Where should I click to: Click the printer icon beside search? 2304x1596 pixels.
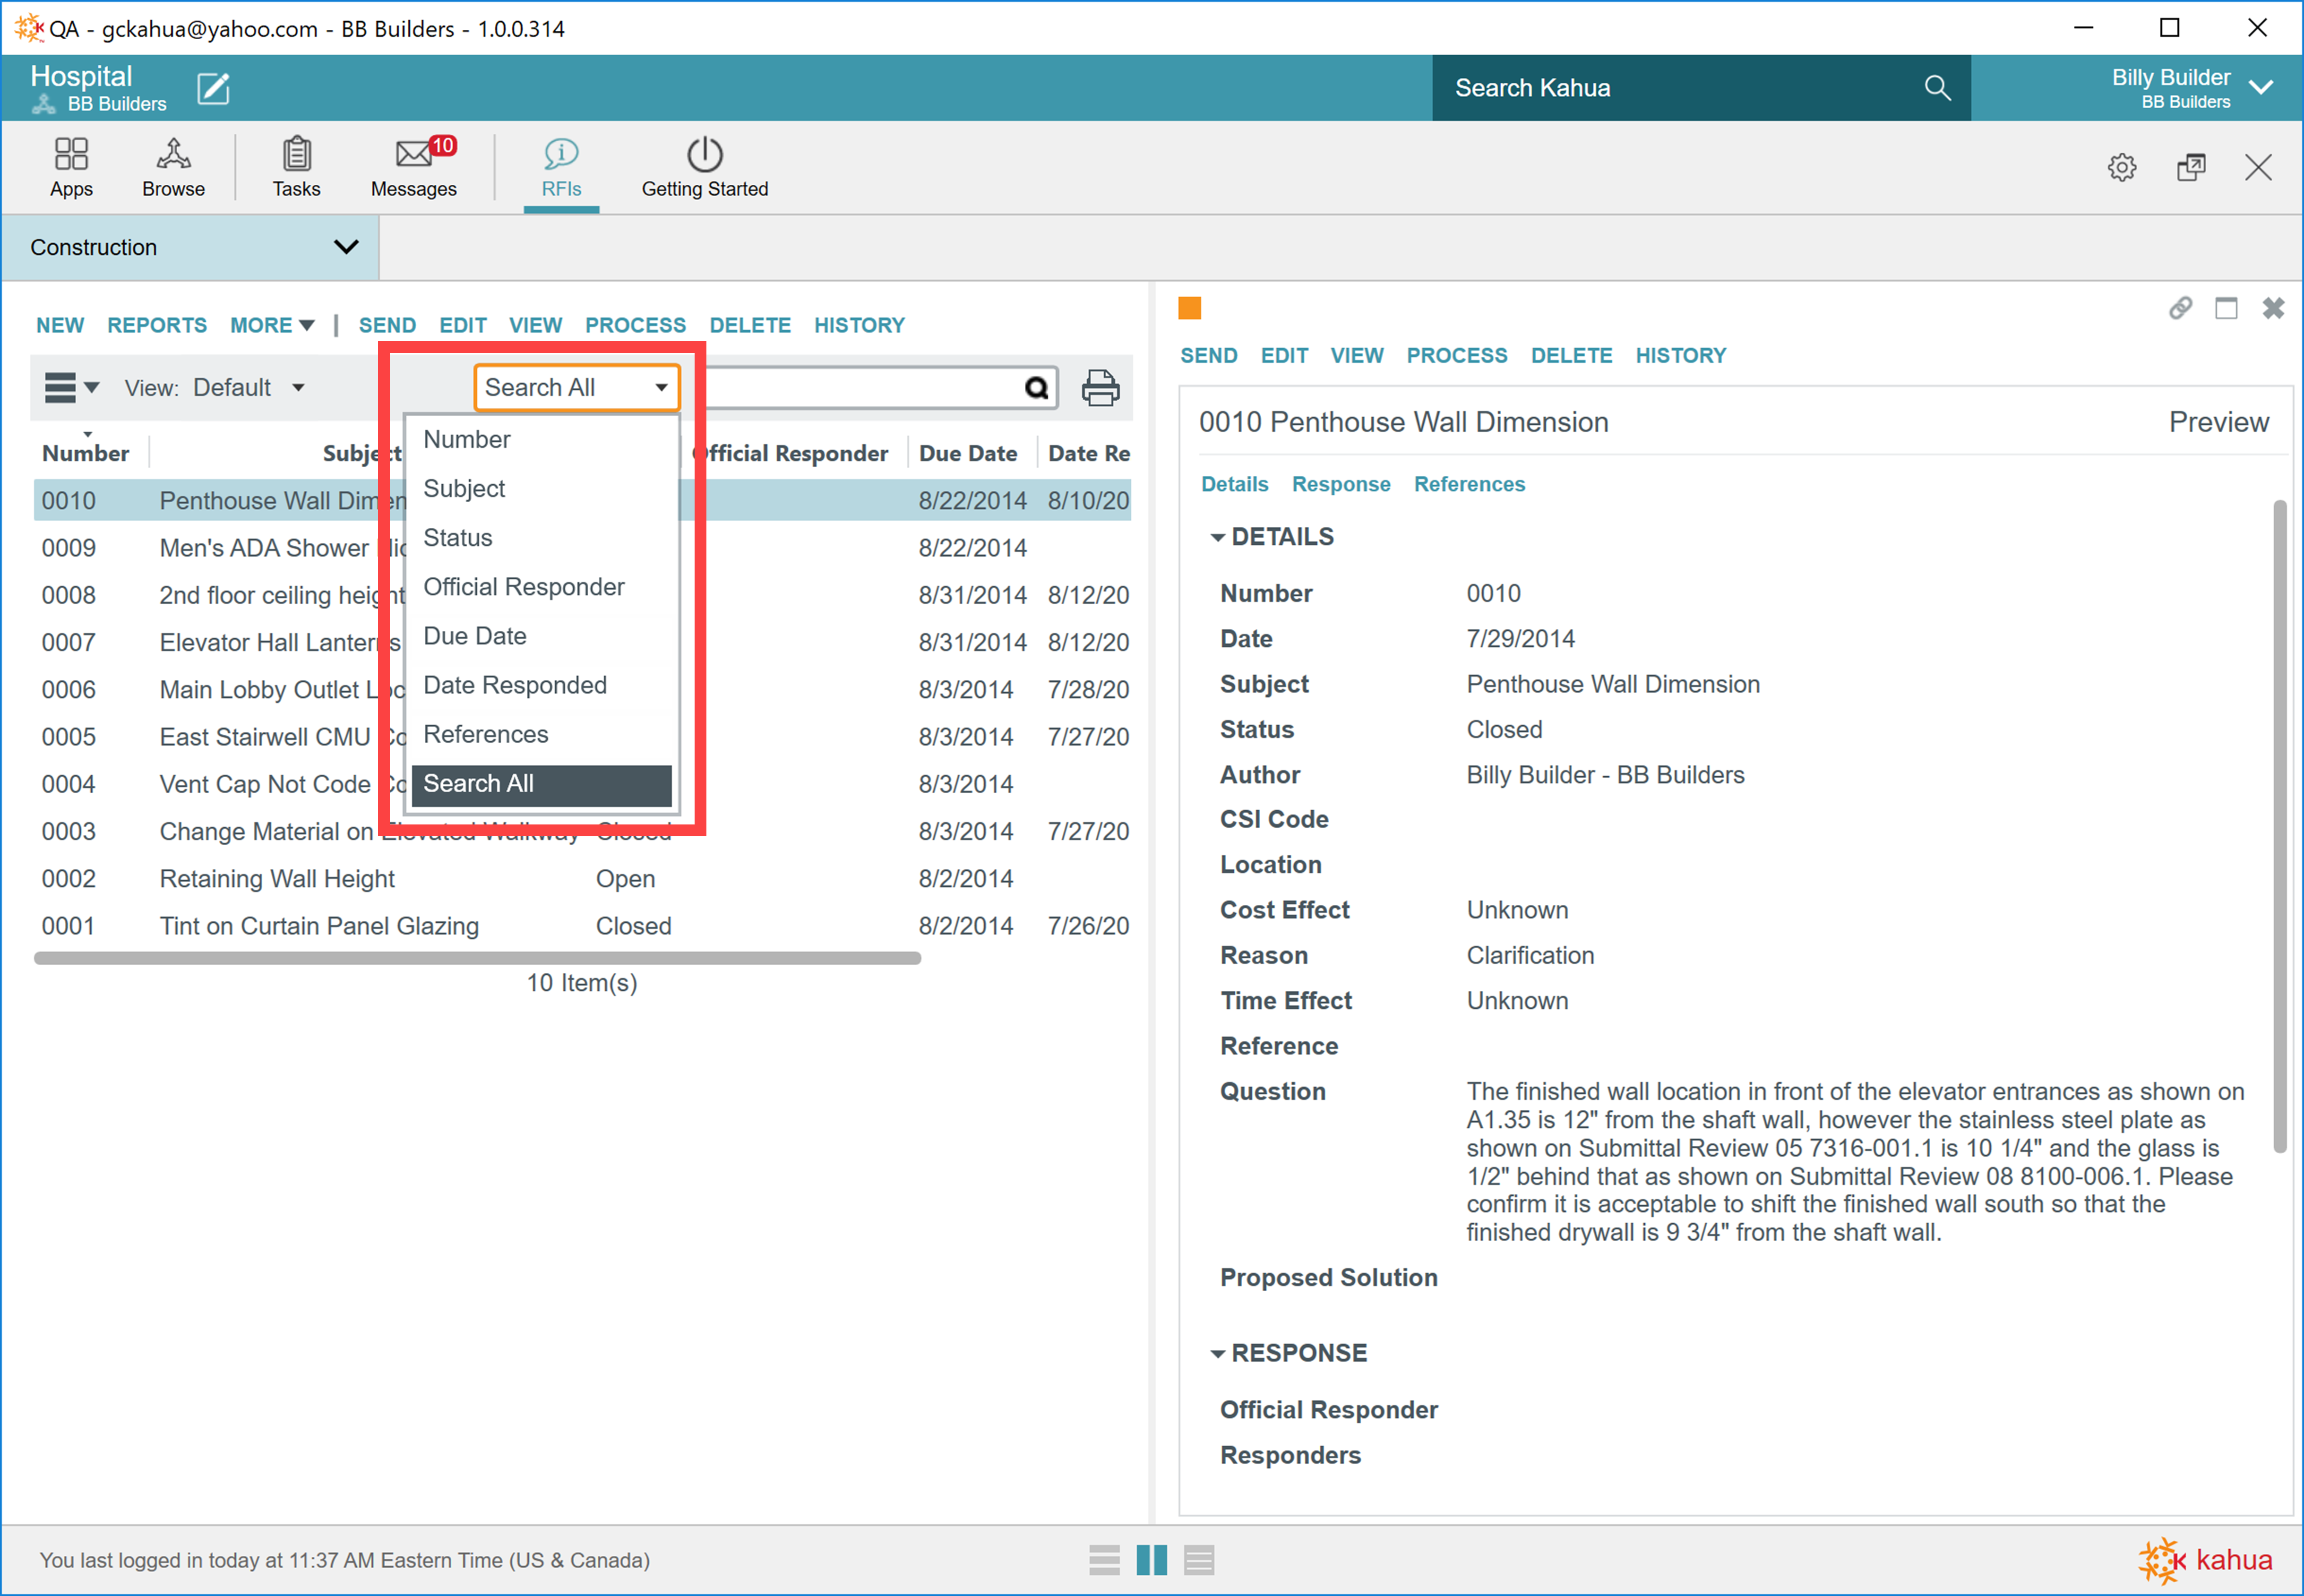point(1100,388)
